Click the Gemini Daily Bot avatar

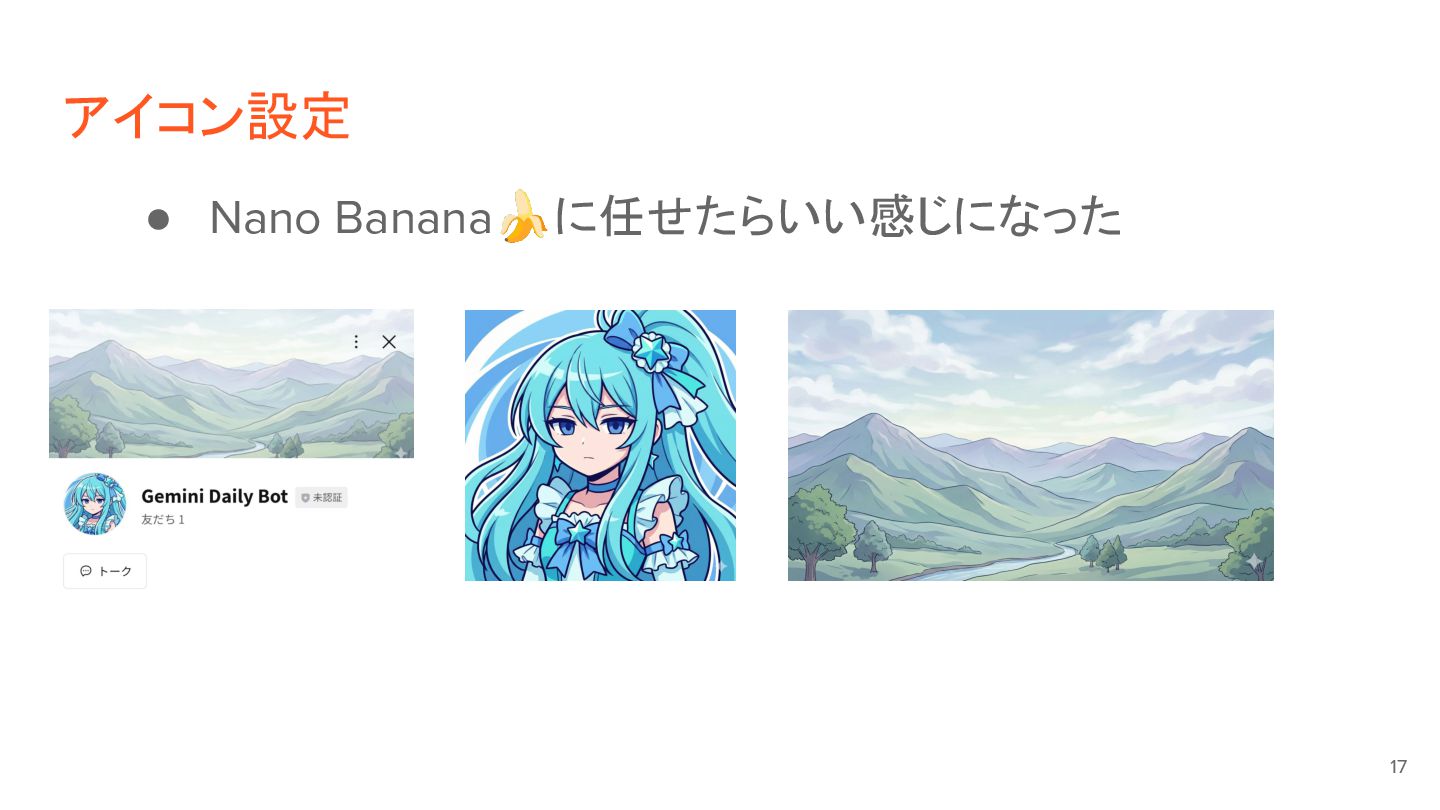coord(95,504)
